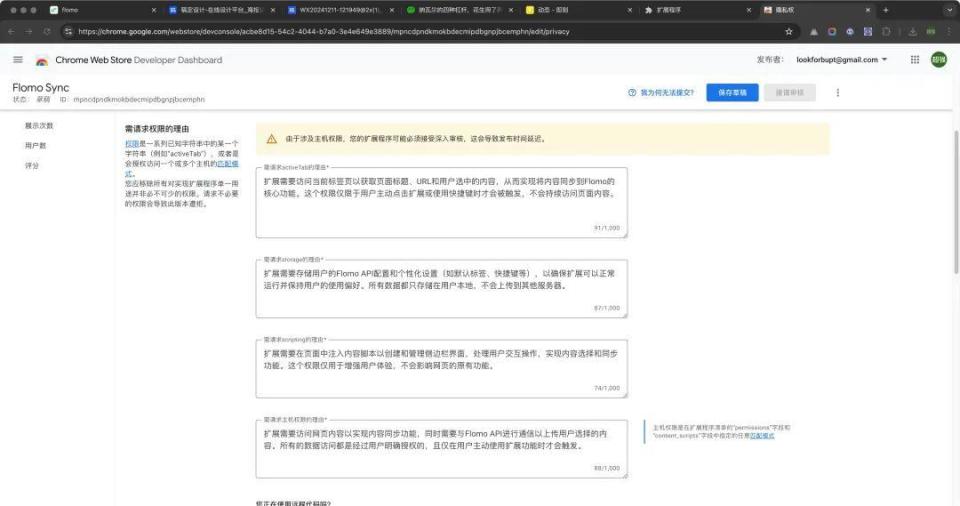Reload the current page
The width and height of the screenshot is (960, 506).
pos(47,31)
